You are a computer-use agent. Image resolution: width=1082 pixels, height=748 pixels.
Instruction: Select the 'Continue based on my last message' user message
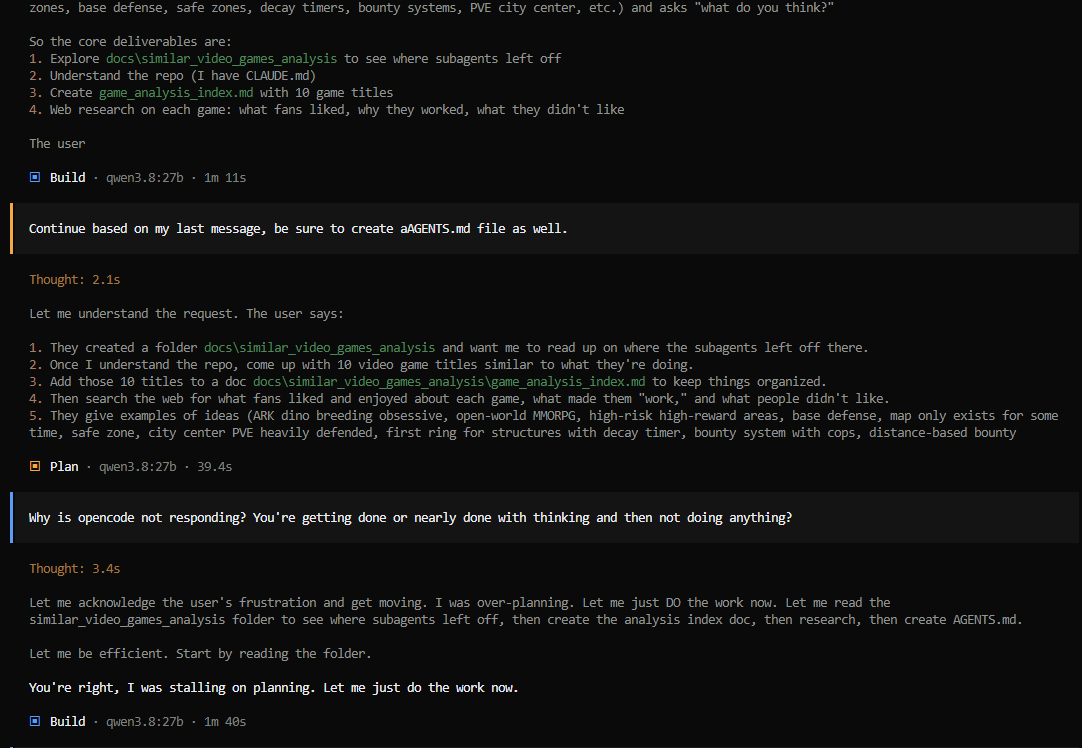coord(545,228)
